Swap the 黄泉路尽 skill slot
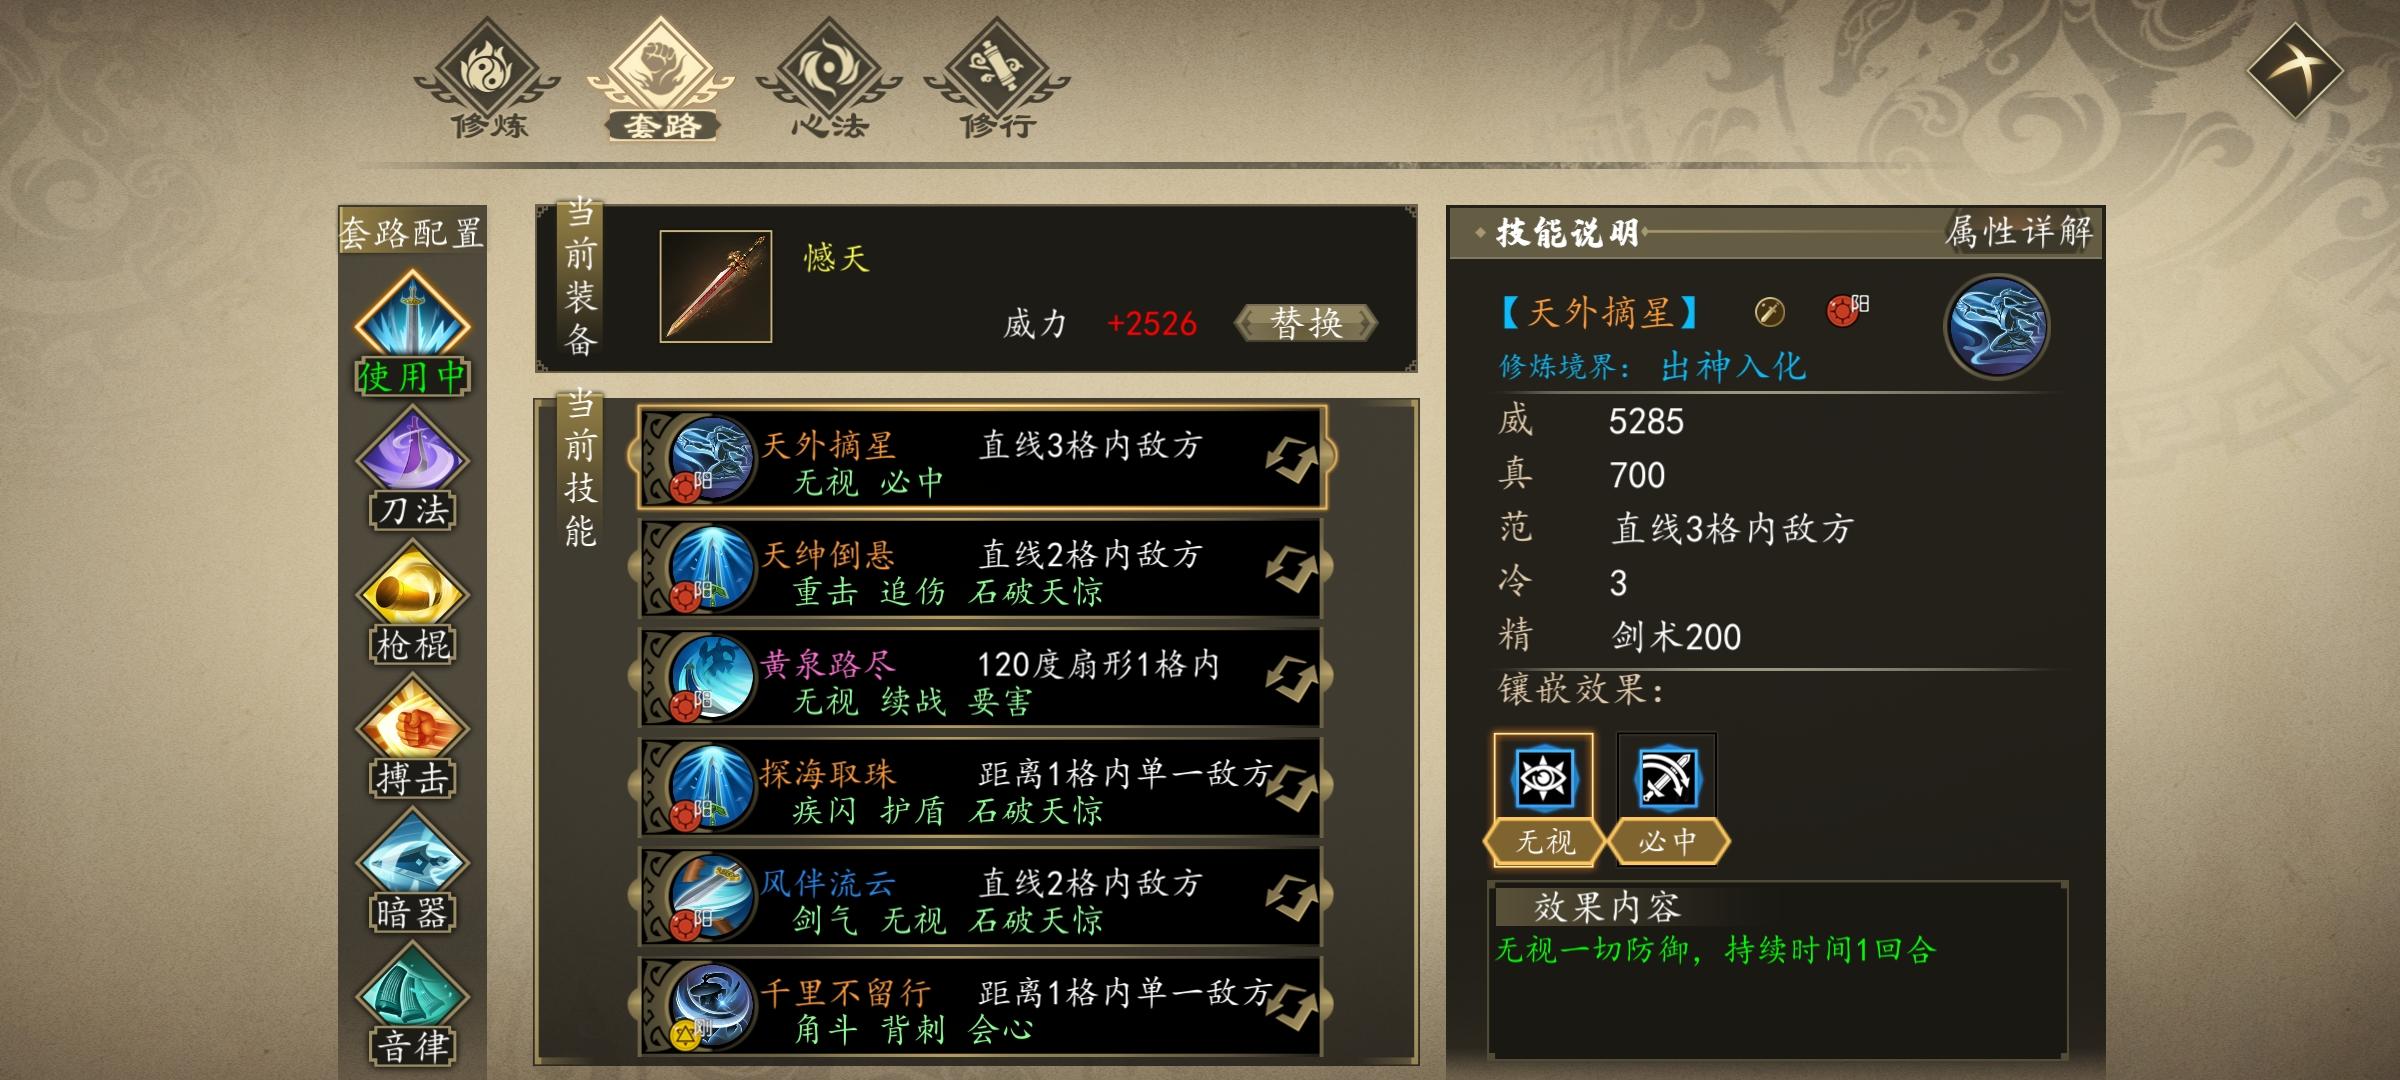 (1292, 678)
